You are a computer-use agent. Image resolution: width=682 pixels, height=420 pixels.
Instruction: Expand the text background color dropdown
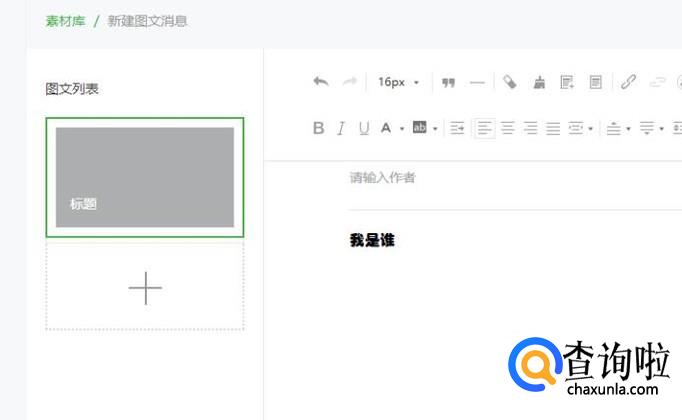point(435,128)
